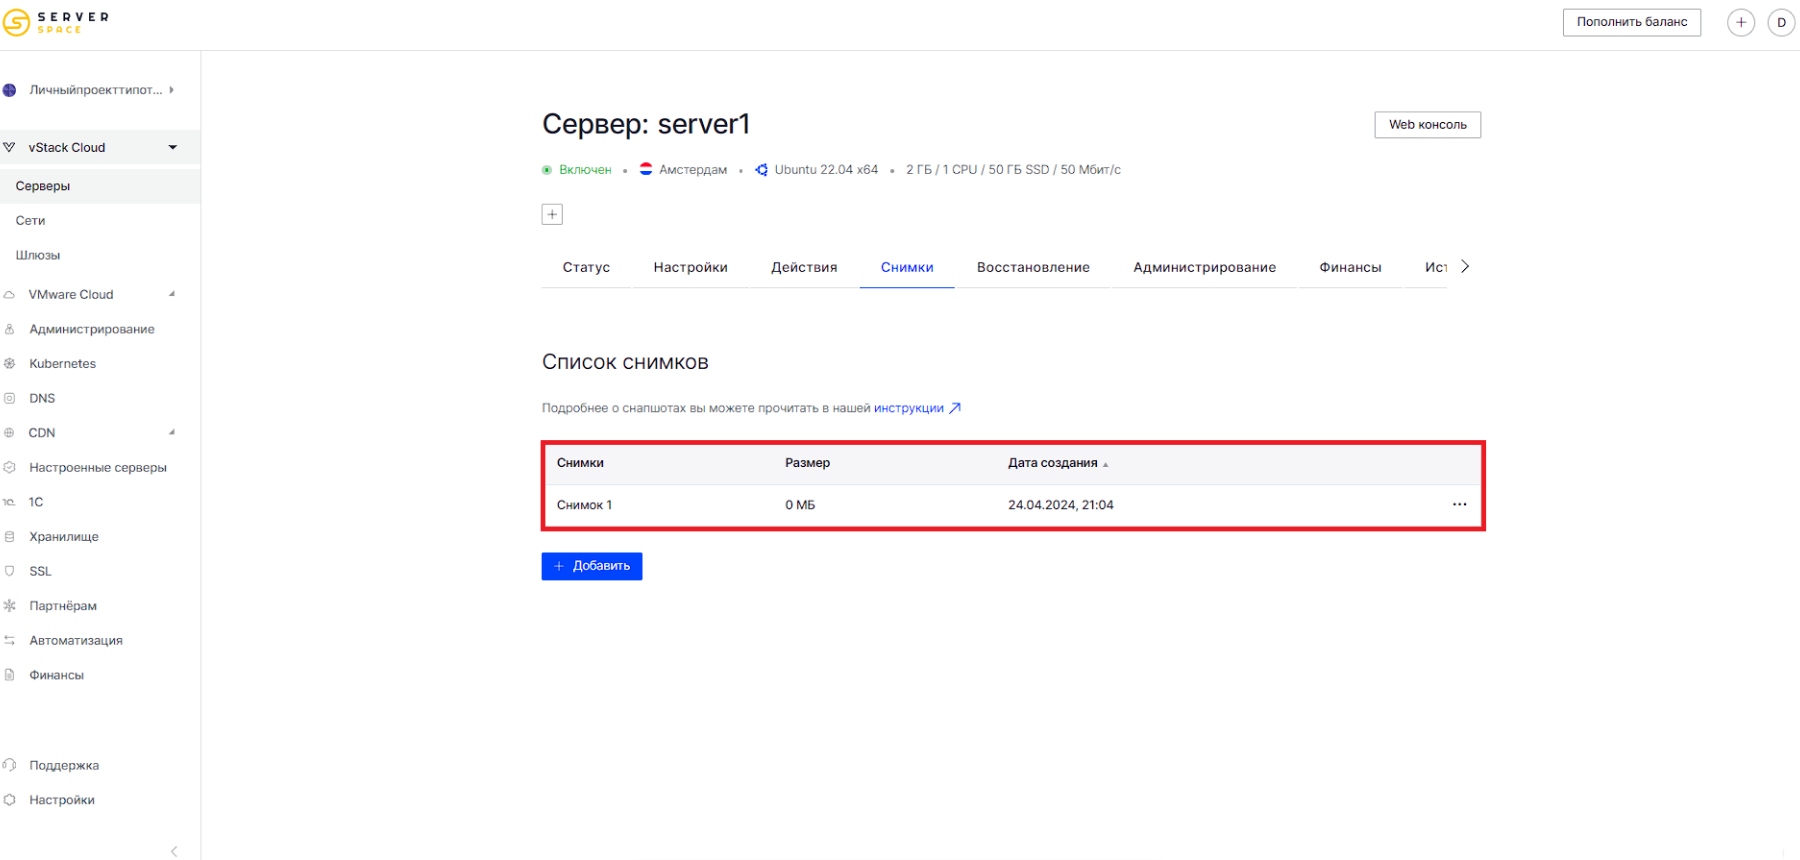Click the Включен status label
Screen dimensions: 1800x860
tap(585, 170)
